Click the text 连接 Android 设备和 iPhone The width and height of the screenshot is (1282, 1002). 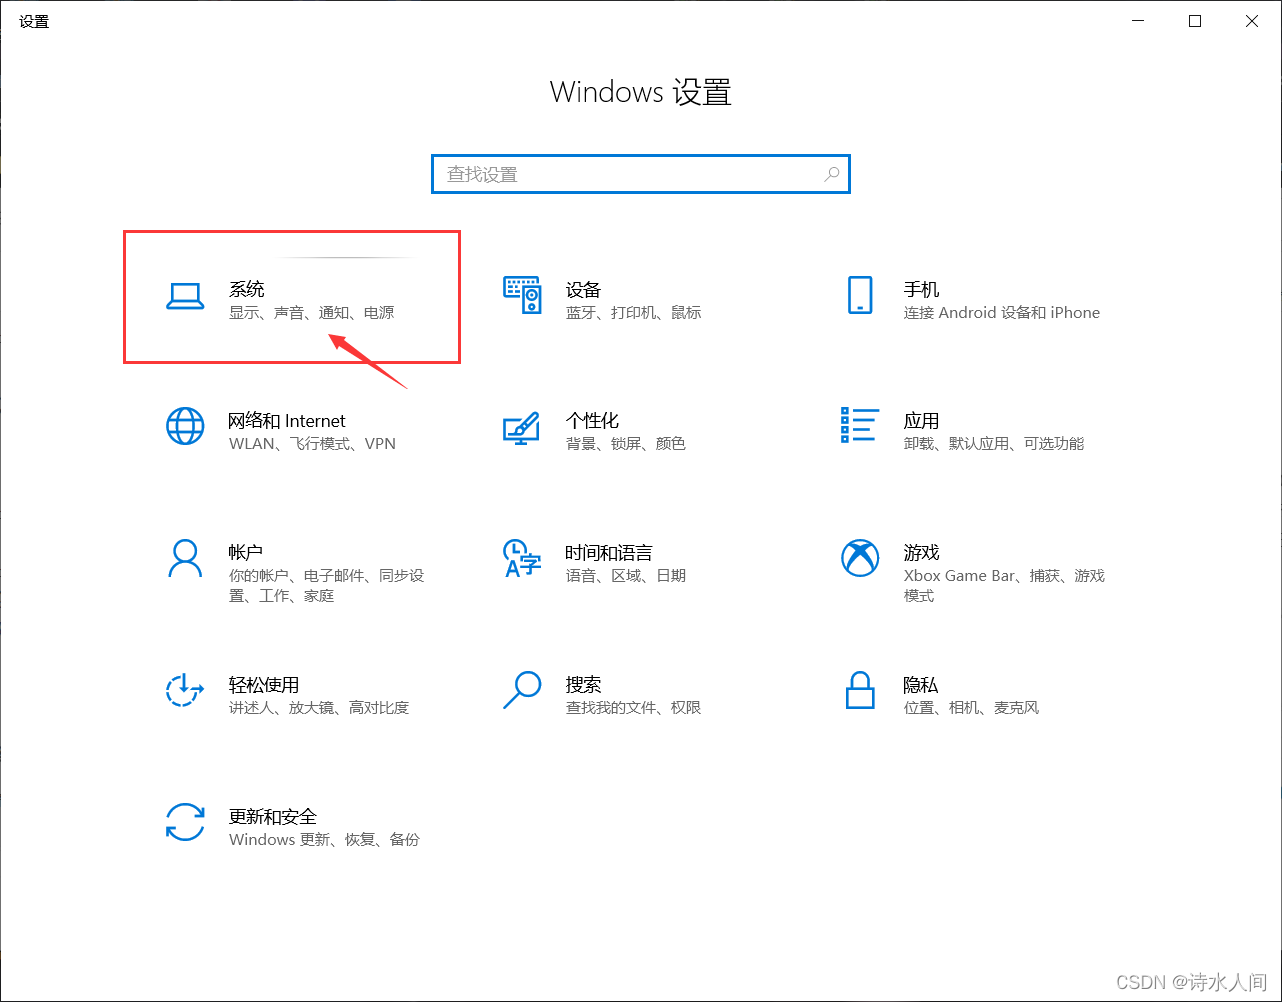(x=1002, y=313)
